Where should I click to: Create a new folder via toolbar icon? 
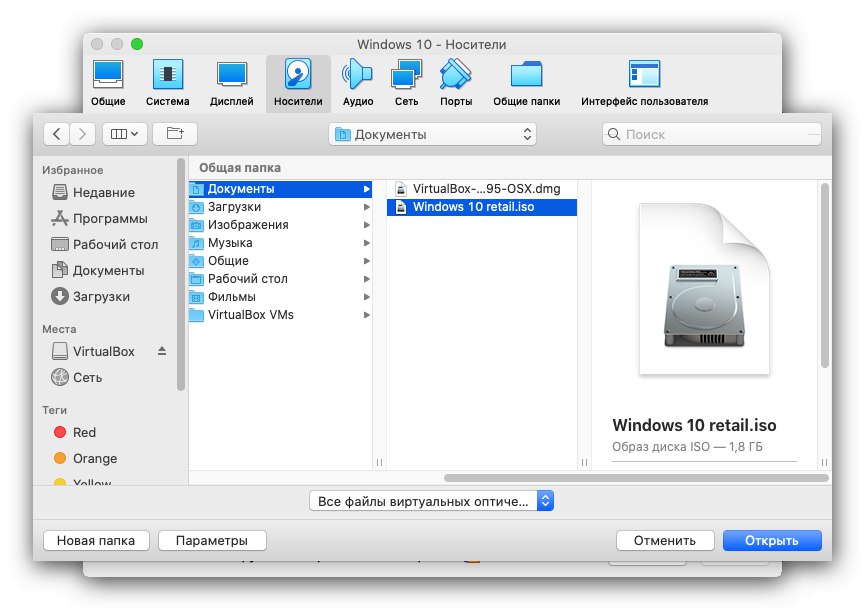pyautogui.click(x=175, y=134)
